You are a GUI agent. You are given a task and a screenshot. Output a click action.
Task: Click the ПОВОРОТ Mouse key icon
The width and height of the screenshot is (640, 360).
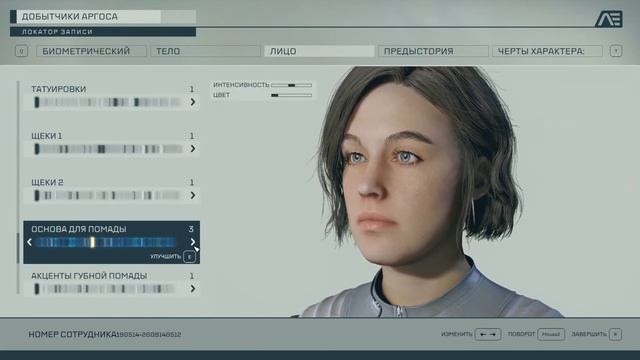[x=551, y=334]
